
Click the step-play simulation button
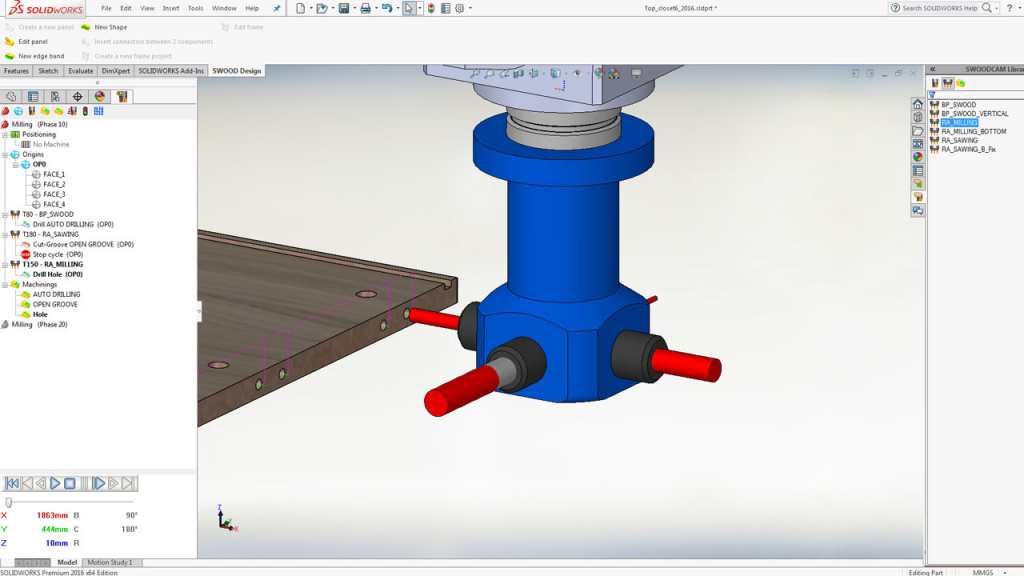[99, 483]
